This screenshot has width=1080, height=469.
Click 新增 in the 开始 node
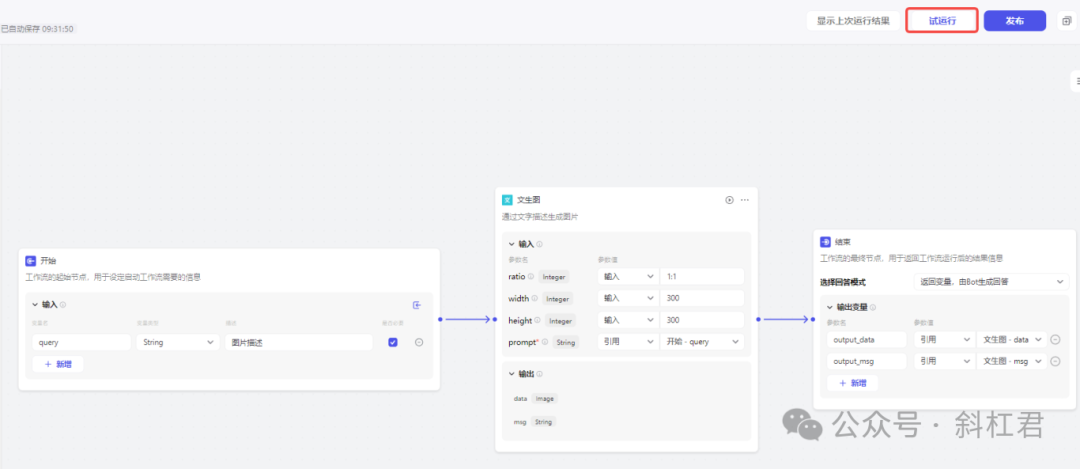coord(58,364)
